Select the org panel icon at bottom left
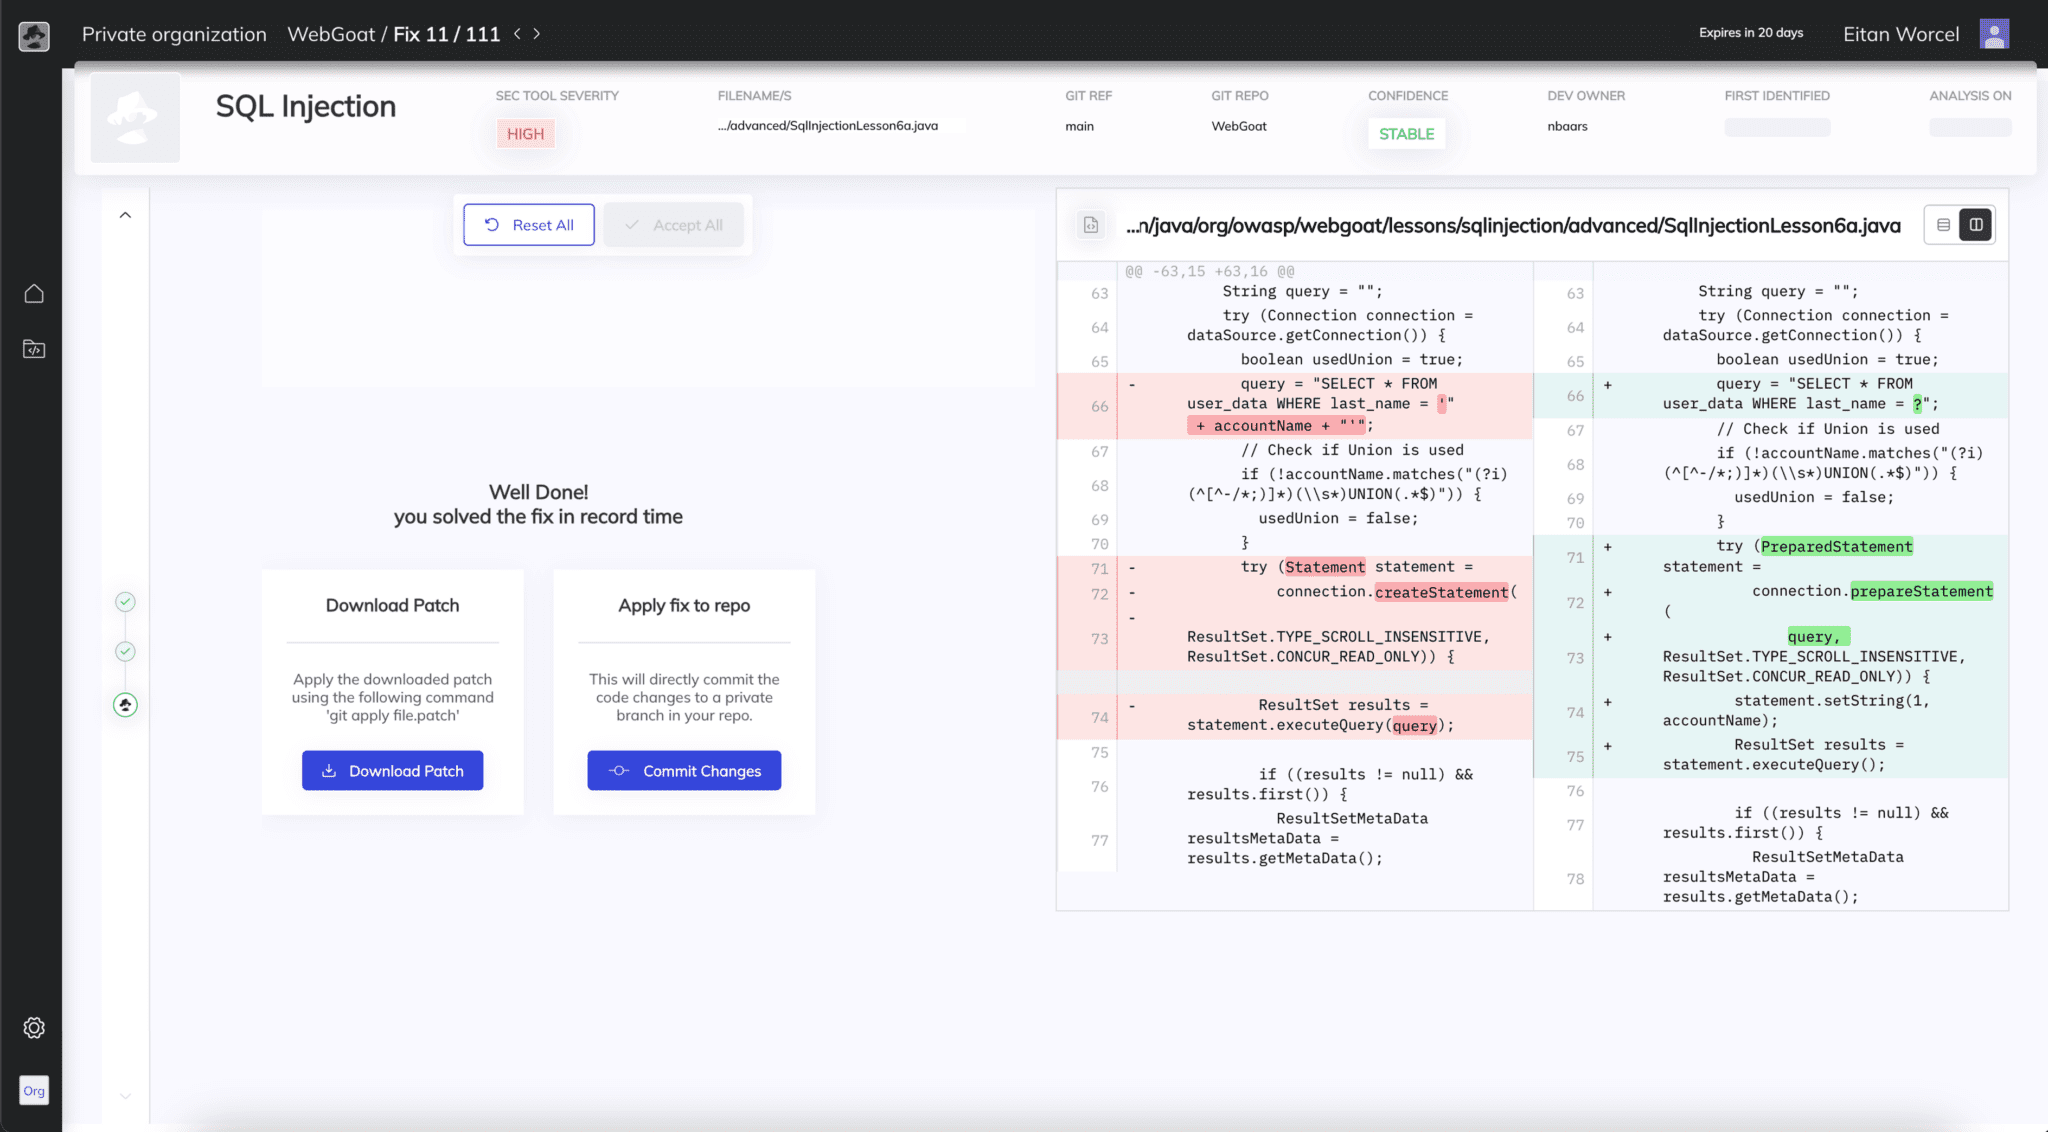This screenshot has height=1132, width=2048. pyautogui.click(x=35, y=1090)
